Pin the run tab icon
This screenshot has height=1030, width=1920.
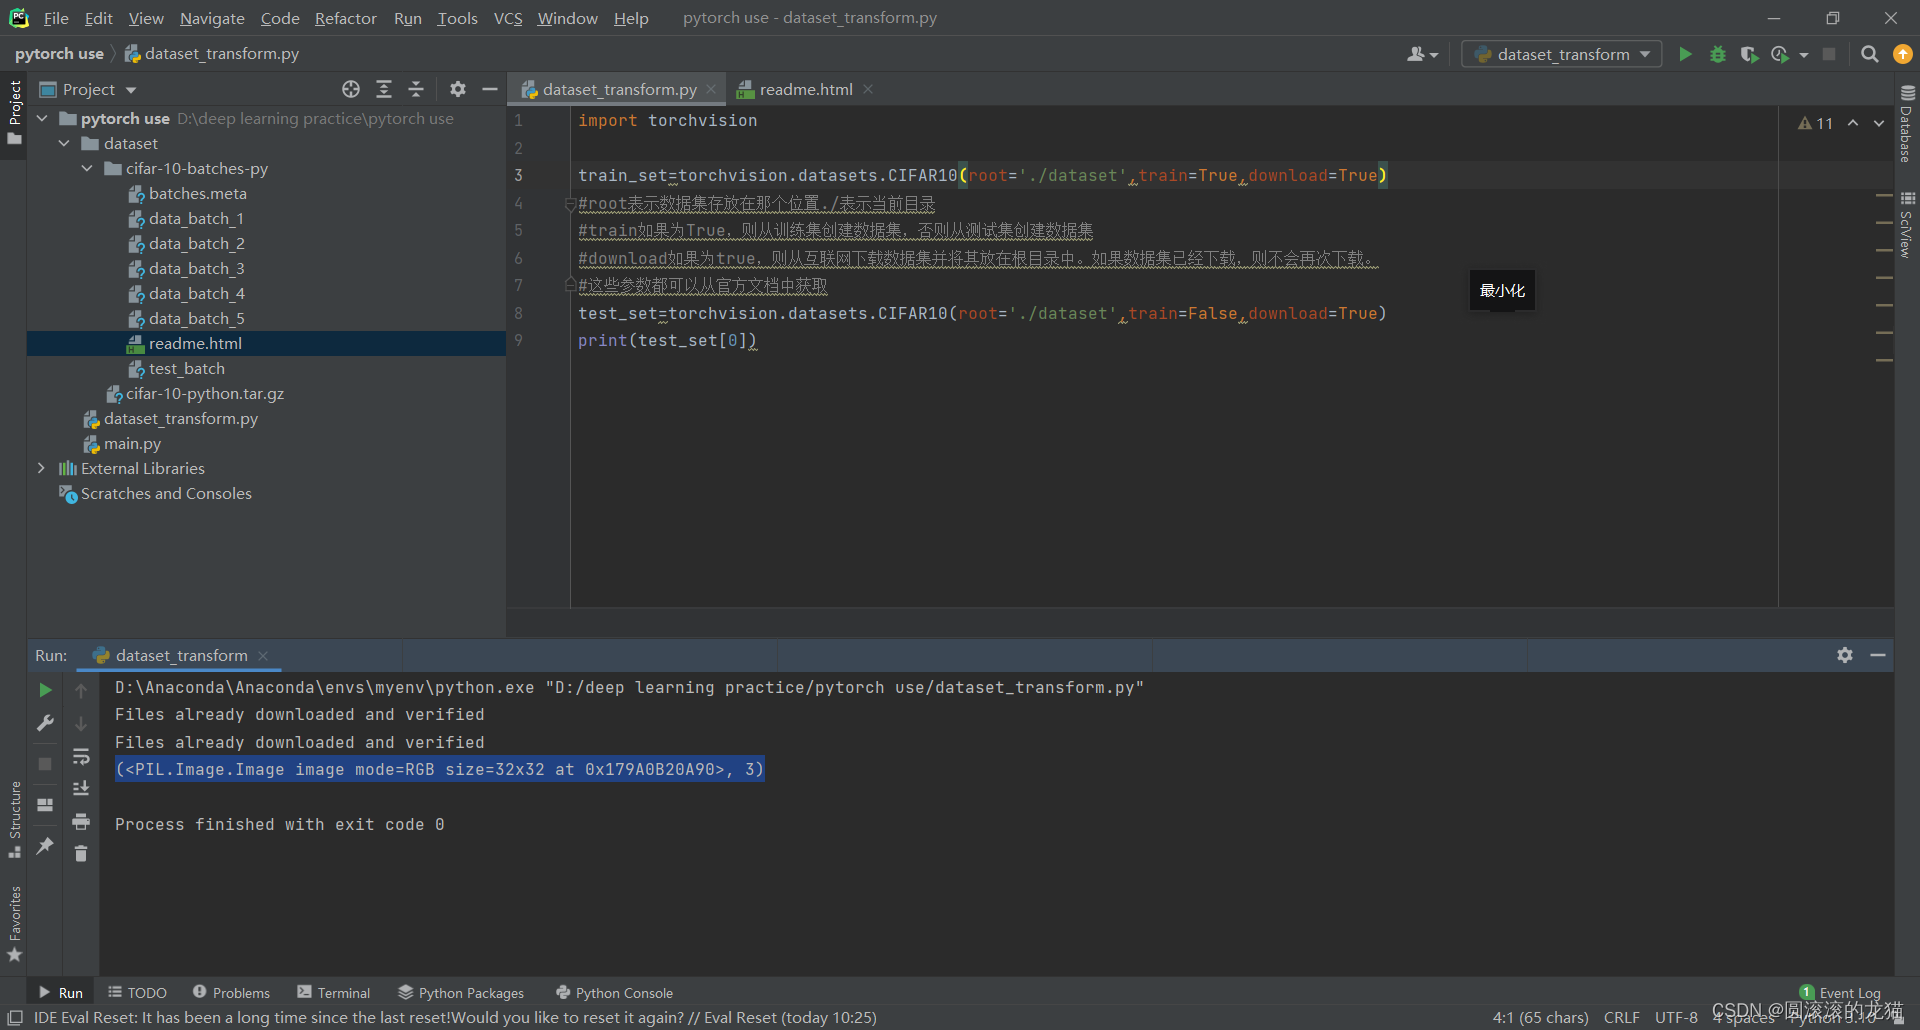45,846
